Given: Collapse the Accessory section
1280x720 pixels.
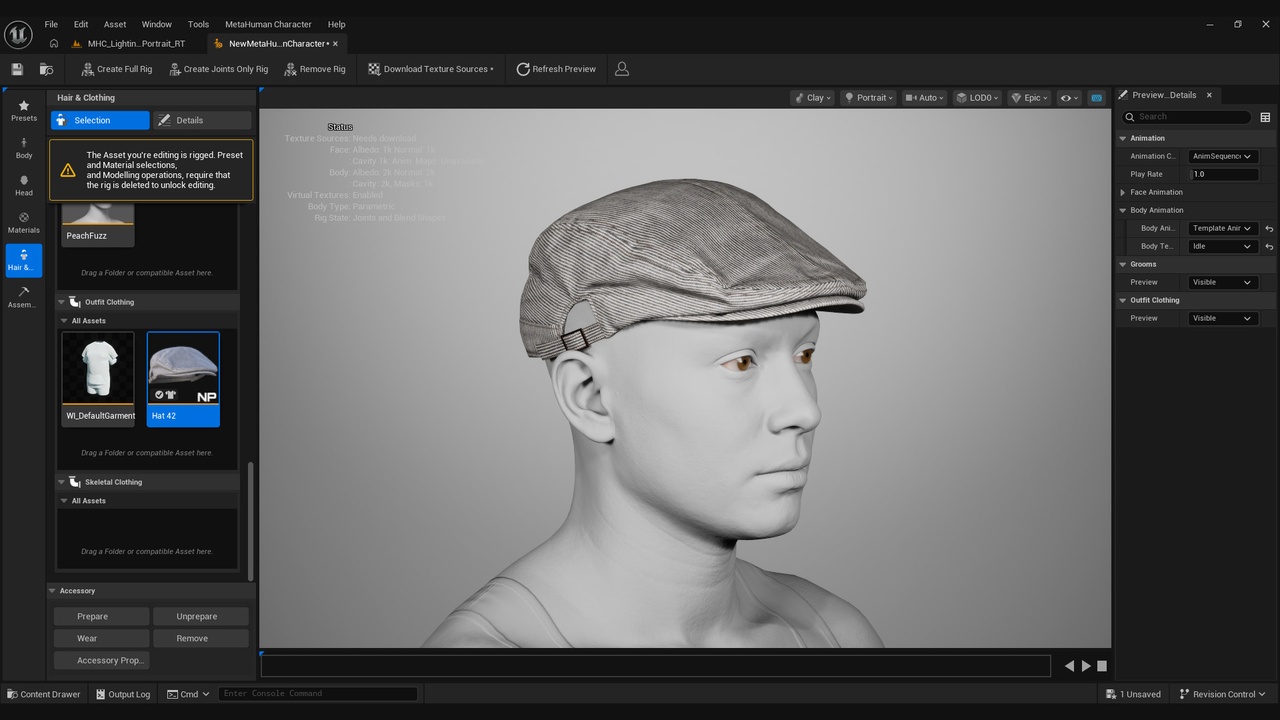Looking at the screenshot, I should [53, 591].
